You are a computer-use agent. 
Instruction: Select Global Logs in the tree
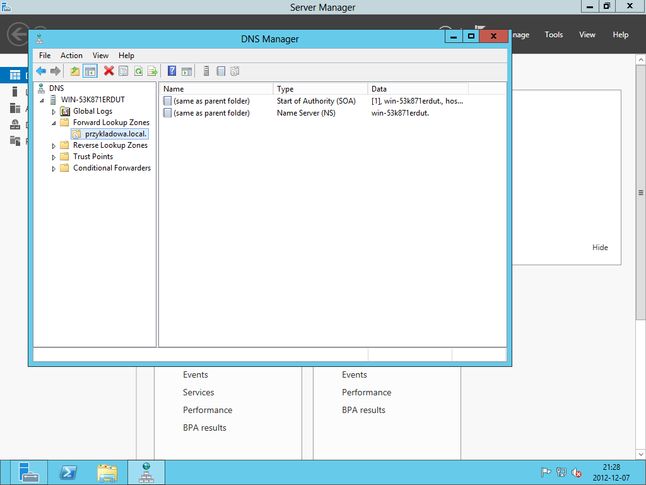click(x=92, y=111)
